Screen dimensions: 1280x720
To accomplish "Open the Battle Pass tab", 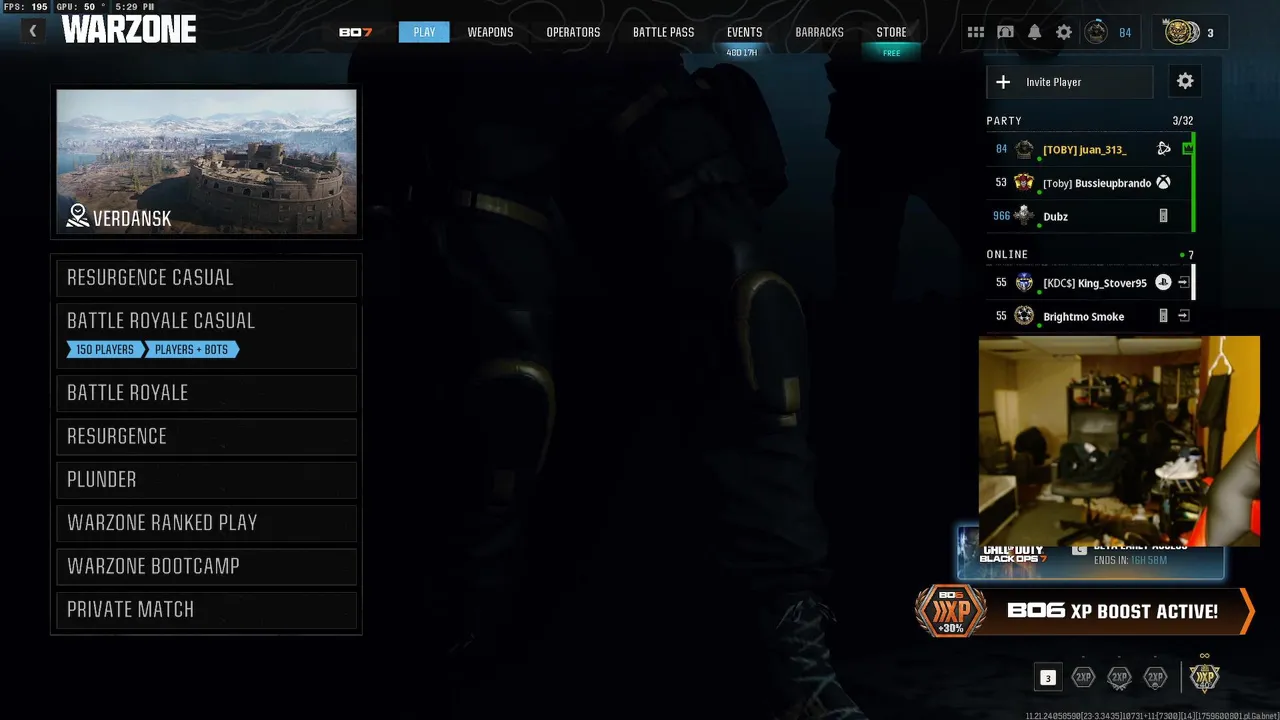I will click(x=663, y=32).
